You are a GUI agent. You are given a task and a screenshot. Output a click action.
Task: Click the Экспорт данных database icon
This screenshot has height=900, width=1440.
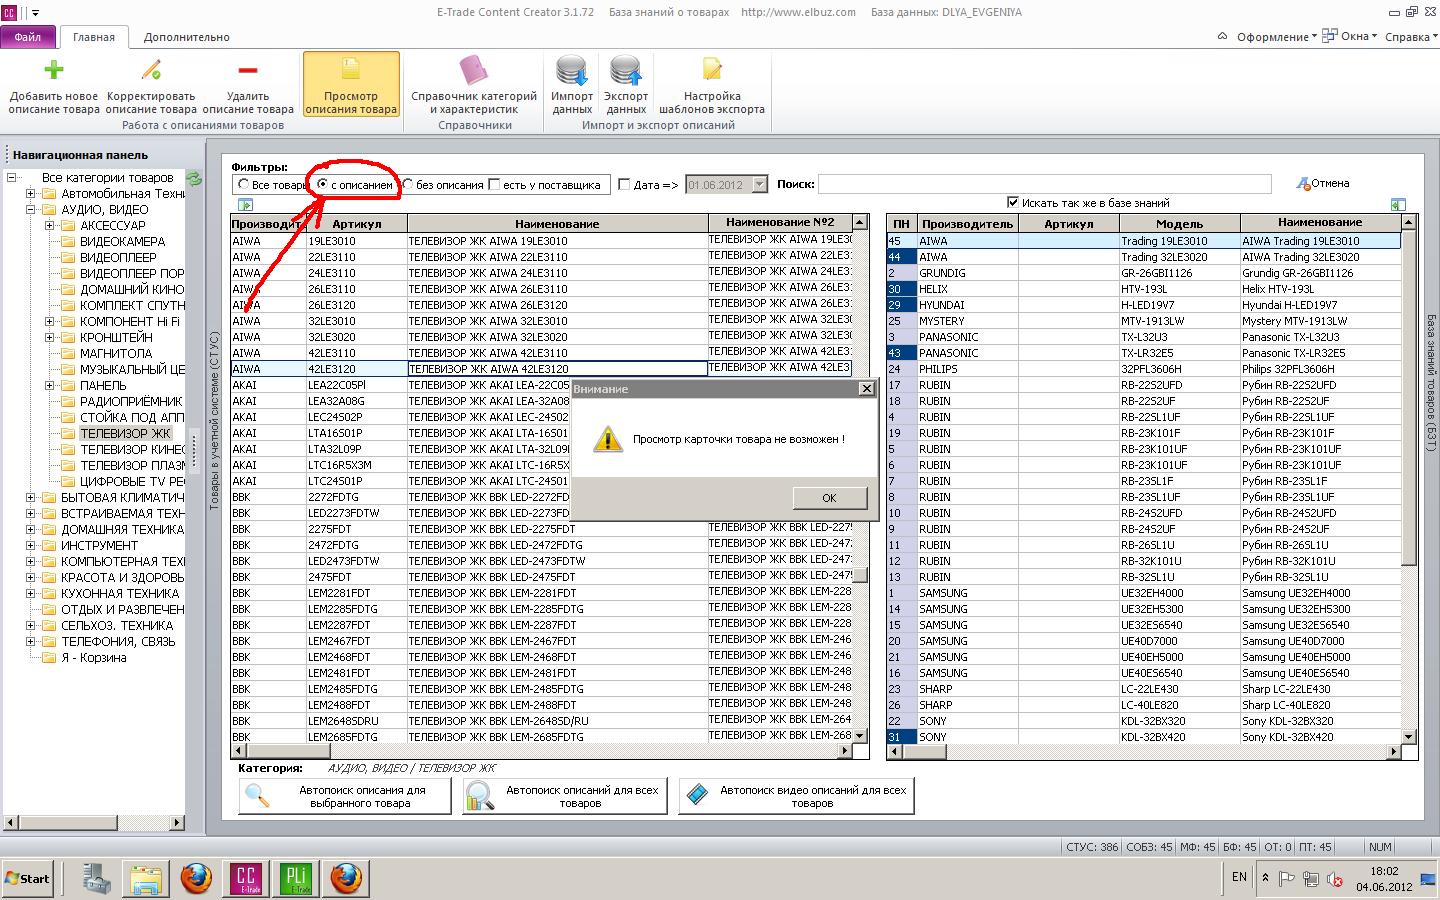[x=626, y=71]
